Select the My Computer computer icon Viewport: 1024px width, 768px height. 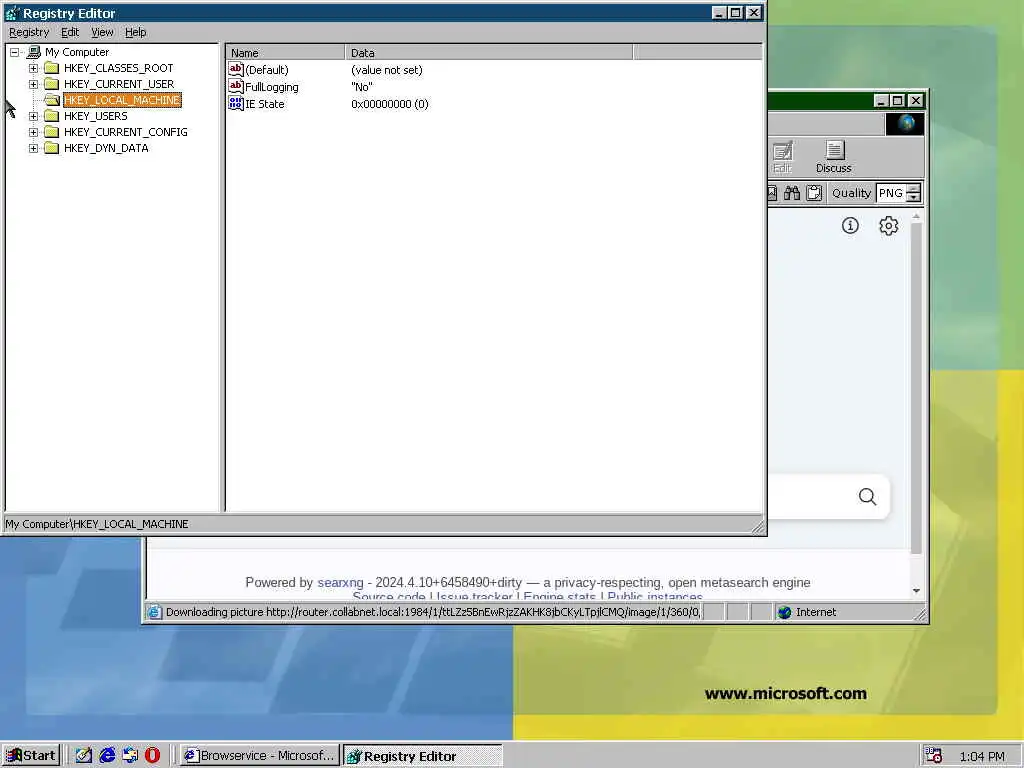[34, 52]
